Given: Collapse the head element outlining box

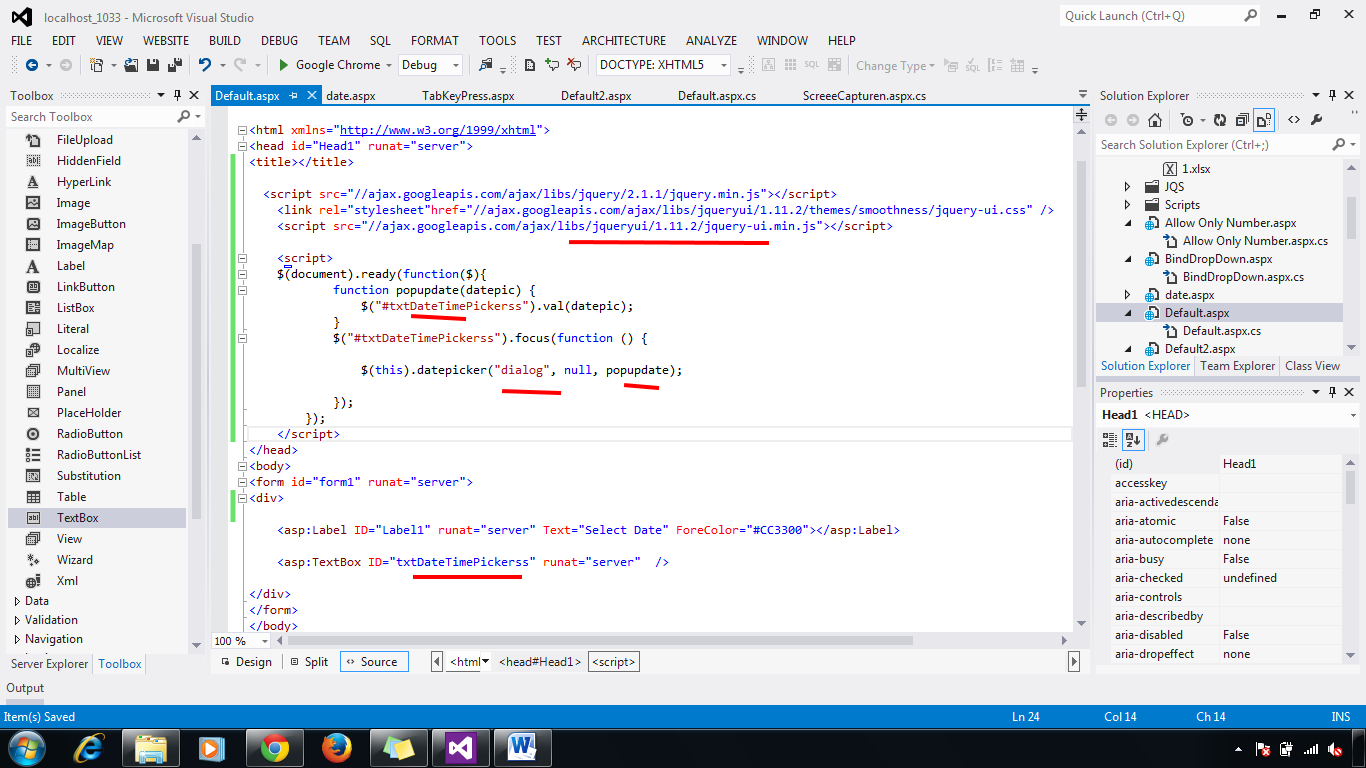Looking at the screenshot, I should pyautogui.click(x=241, y=146).
